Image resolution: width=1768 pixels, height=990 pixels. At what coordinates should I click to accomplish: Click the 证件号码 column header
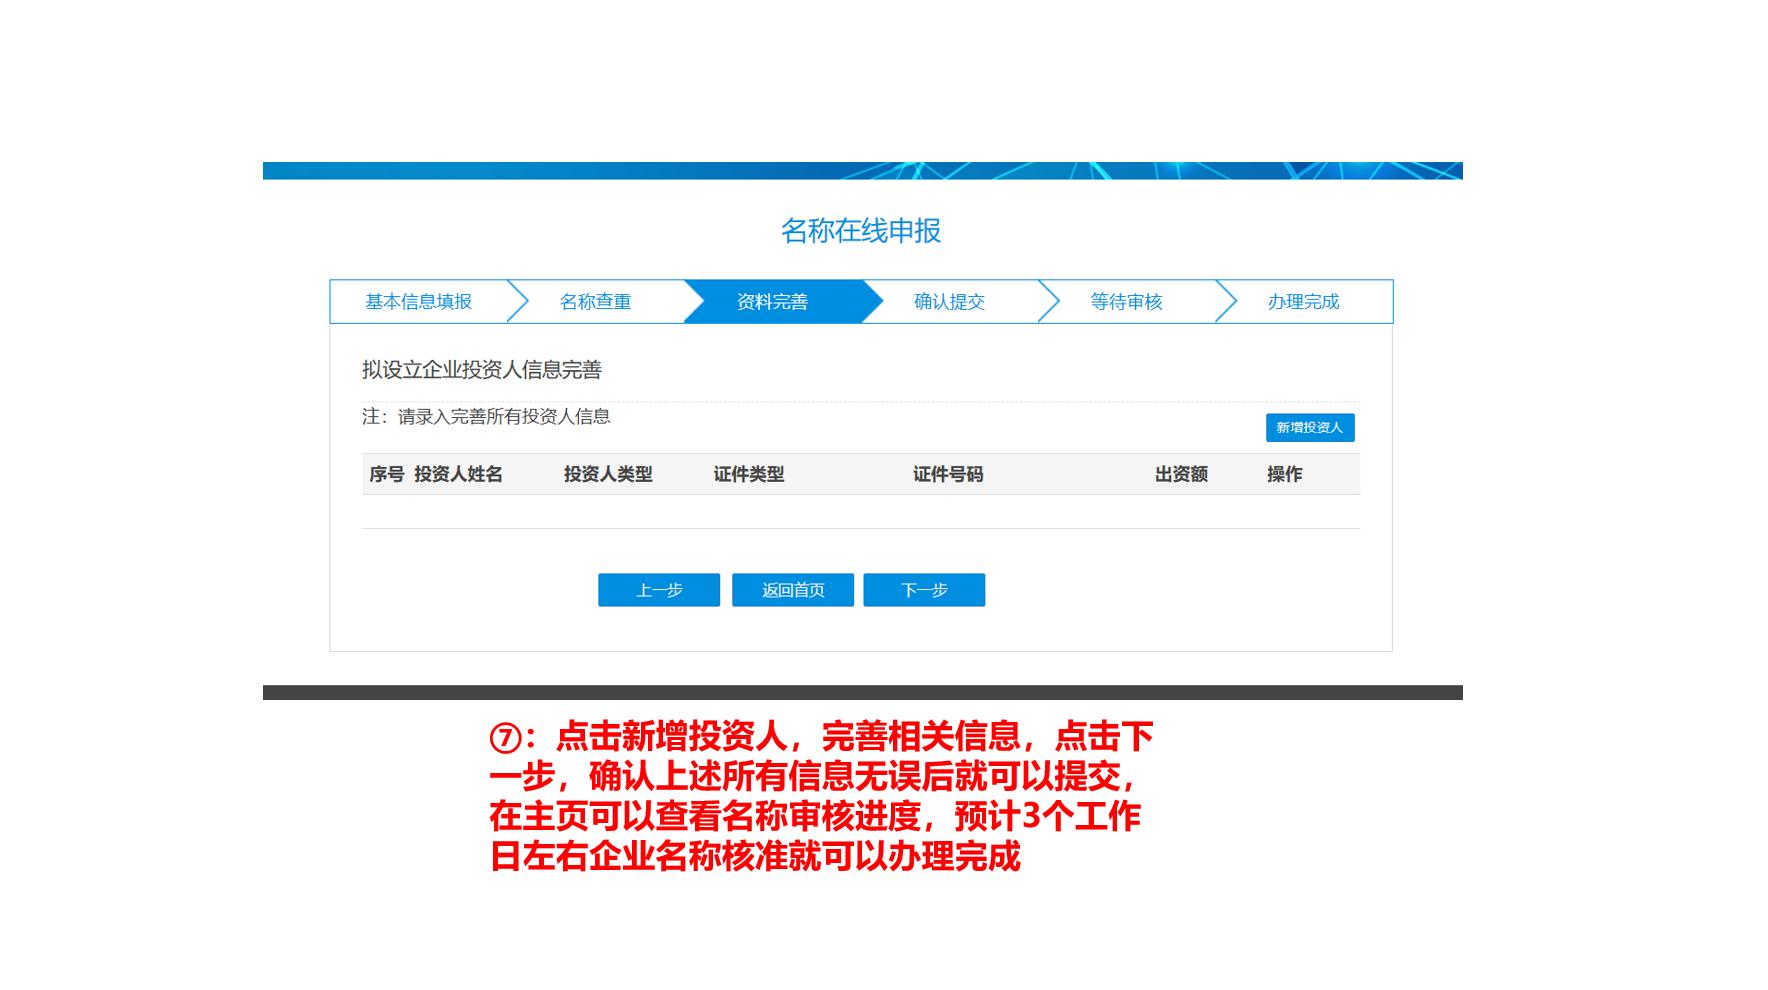pos(948,475)
